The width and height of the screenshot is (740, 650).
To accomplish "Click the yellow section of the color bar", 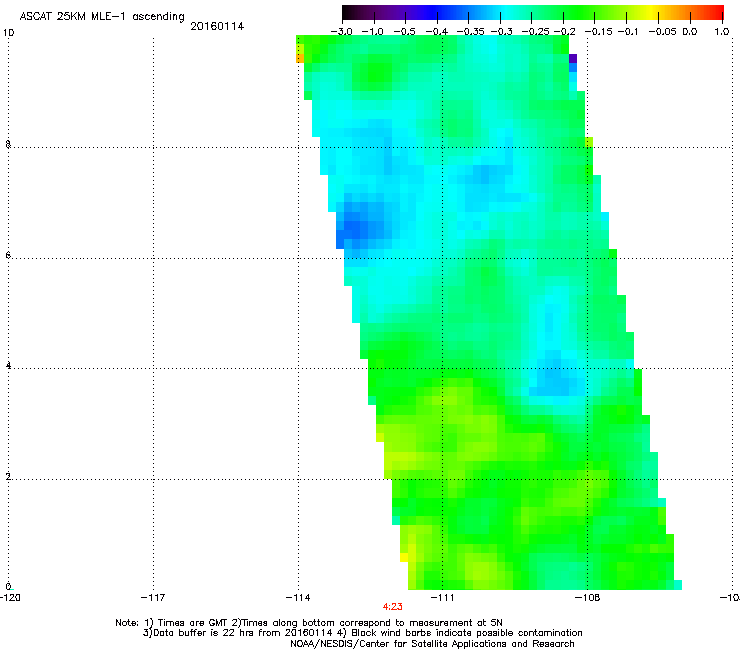I will [x=651, y=13].
